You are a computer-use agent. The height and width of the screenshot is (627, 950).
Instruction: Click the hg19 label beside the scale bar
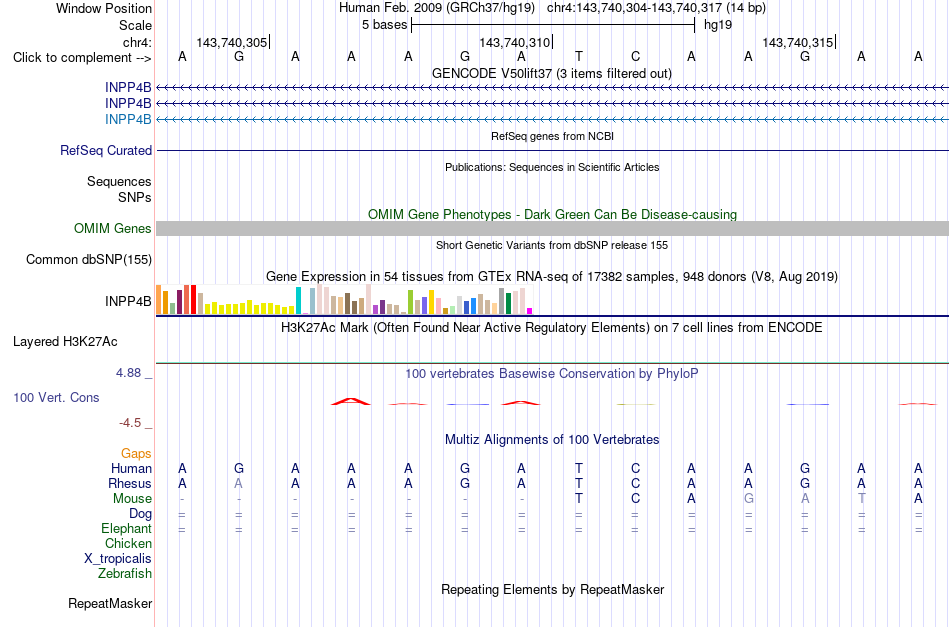click(718, 25)
